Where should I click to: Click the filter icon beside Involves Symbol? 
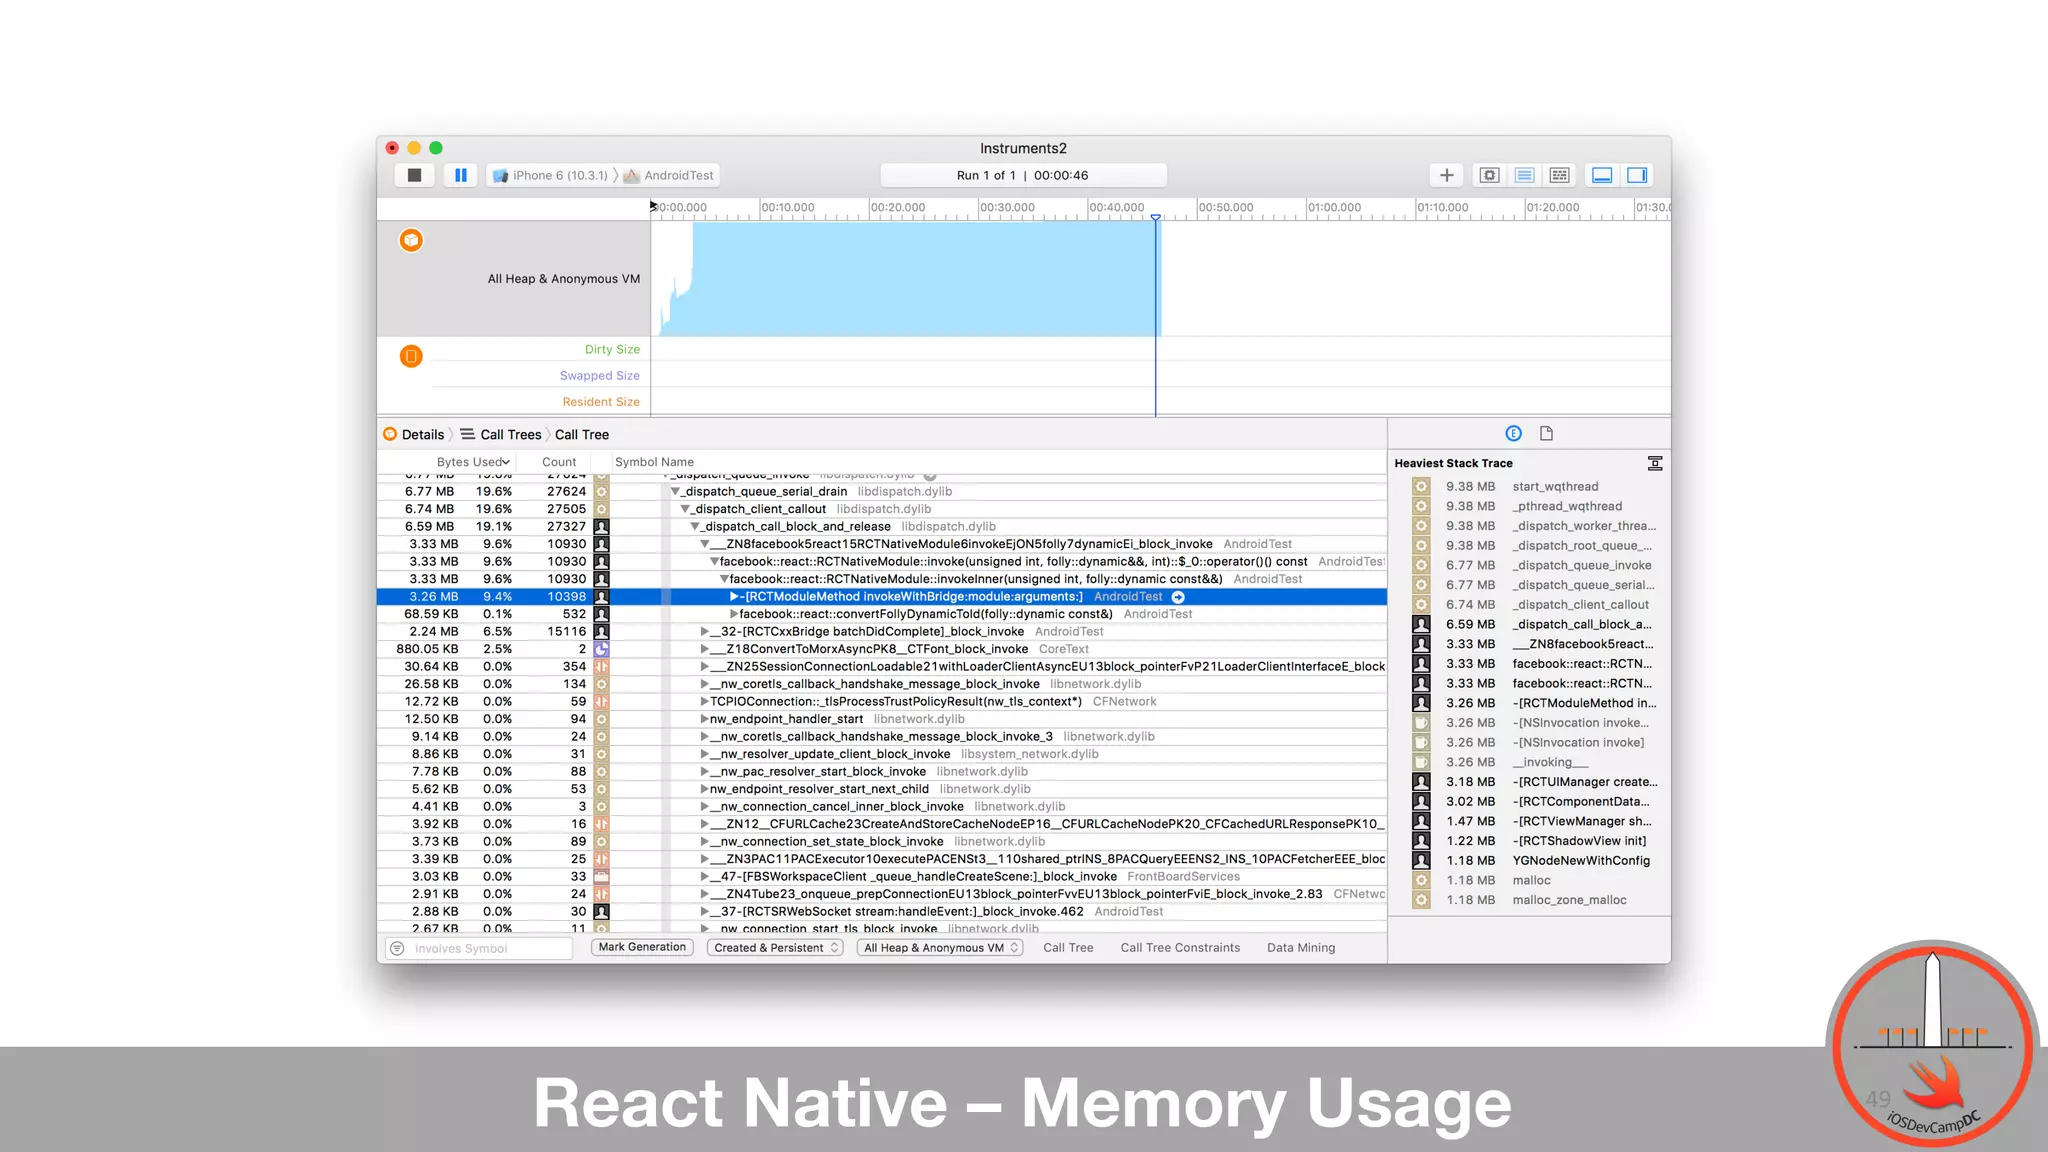coord(397,948)
